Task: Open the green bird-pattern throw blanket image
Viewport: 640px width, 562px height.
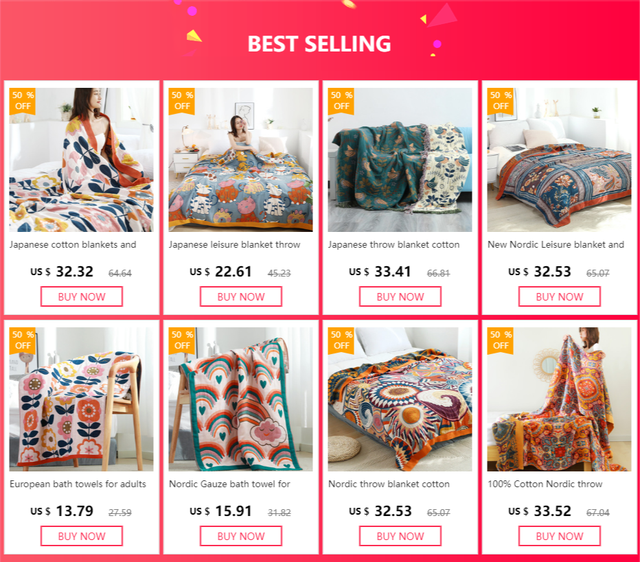Action: click(400, 160)
